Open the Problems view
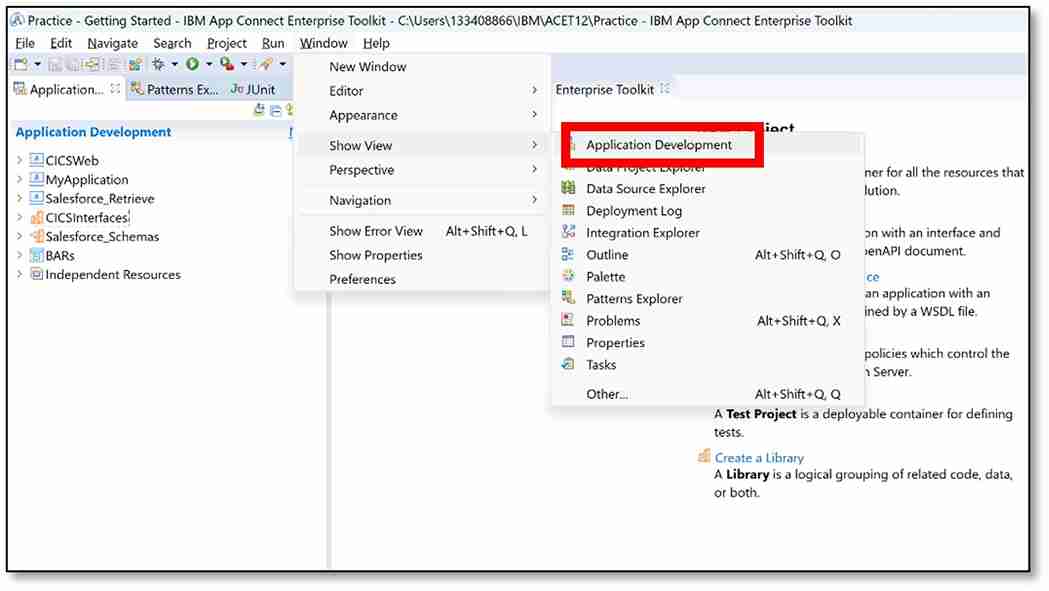The width and height of the screenshot is (1049, 591). click(x=613, y=320)
